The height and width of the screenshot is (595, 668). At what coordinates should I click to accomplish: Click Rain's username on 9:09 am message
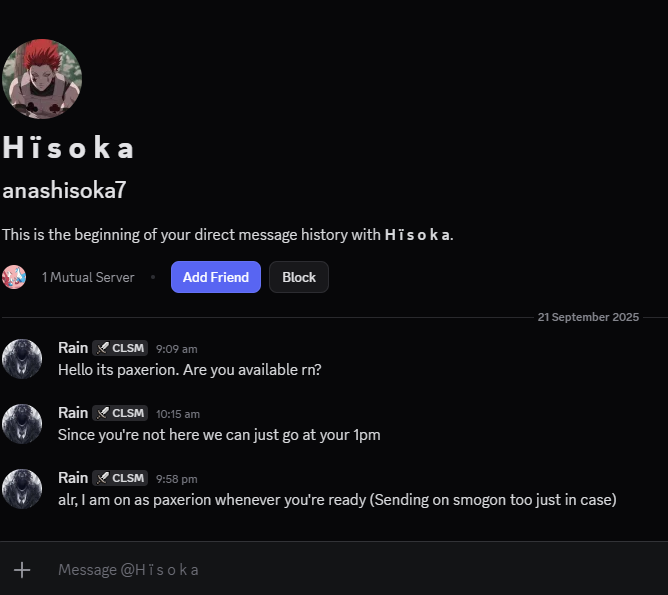(x=73, y=348)
